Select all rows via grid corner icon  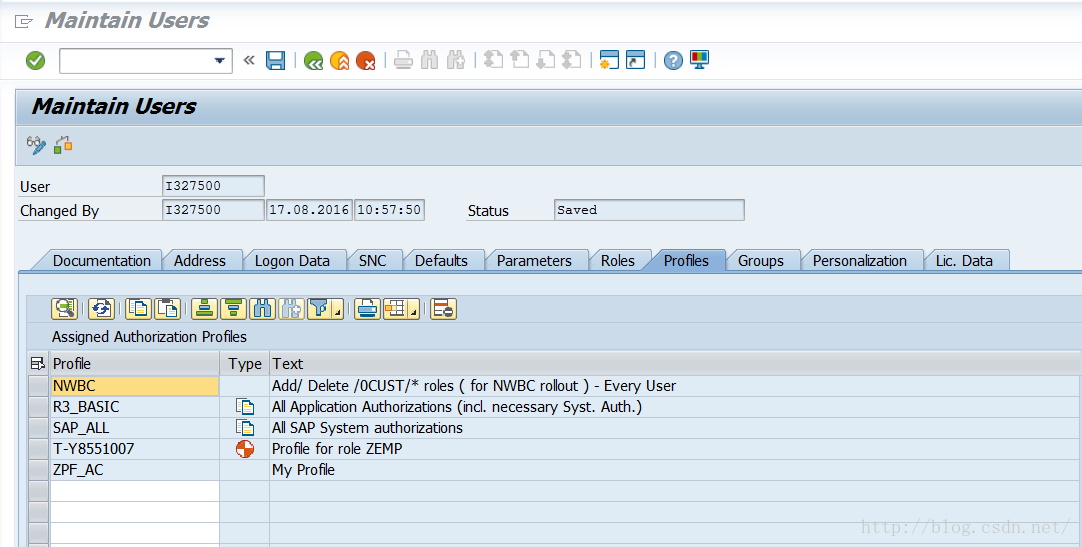pyautogui.click(x=38, y=364)
